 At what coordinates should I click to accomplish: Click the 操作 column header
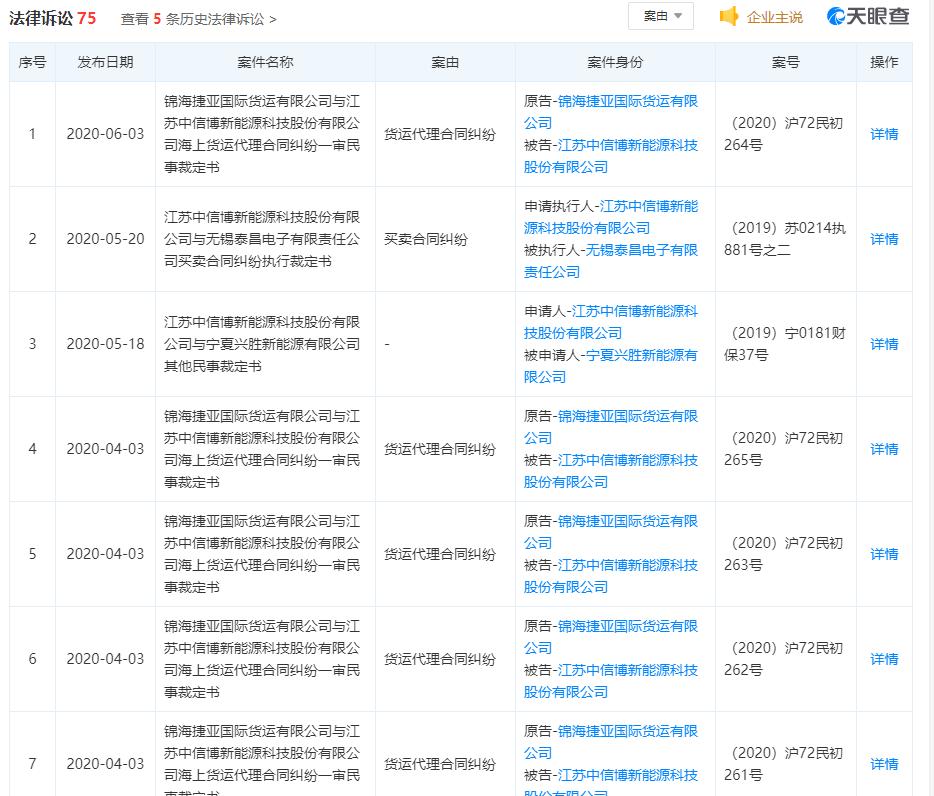tap(884, 62)
